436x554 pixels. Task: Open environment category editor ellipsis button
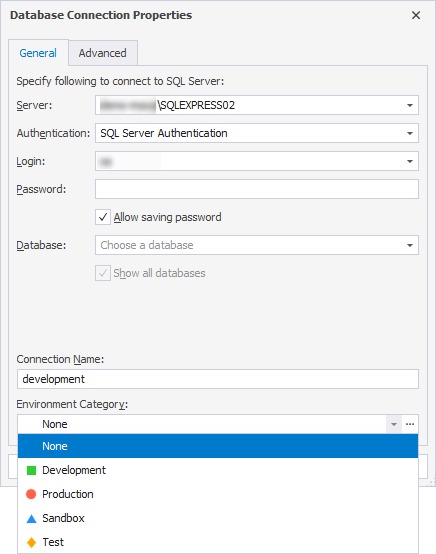(410, 424)
